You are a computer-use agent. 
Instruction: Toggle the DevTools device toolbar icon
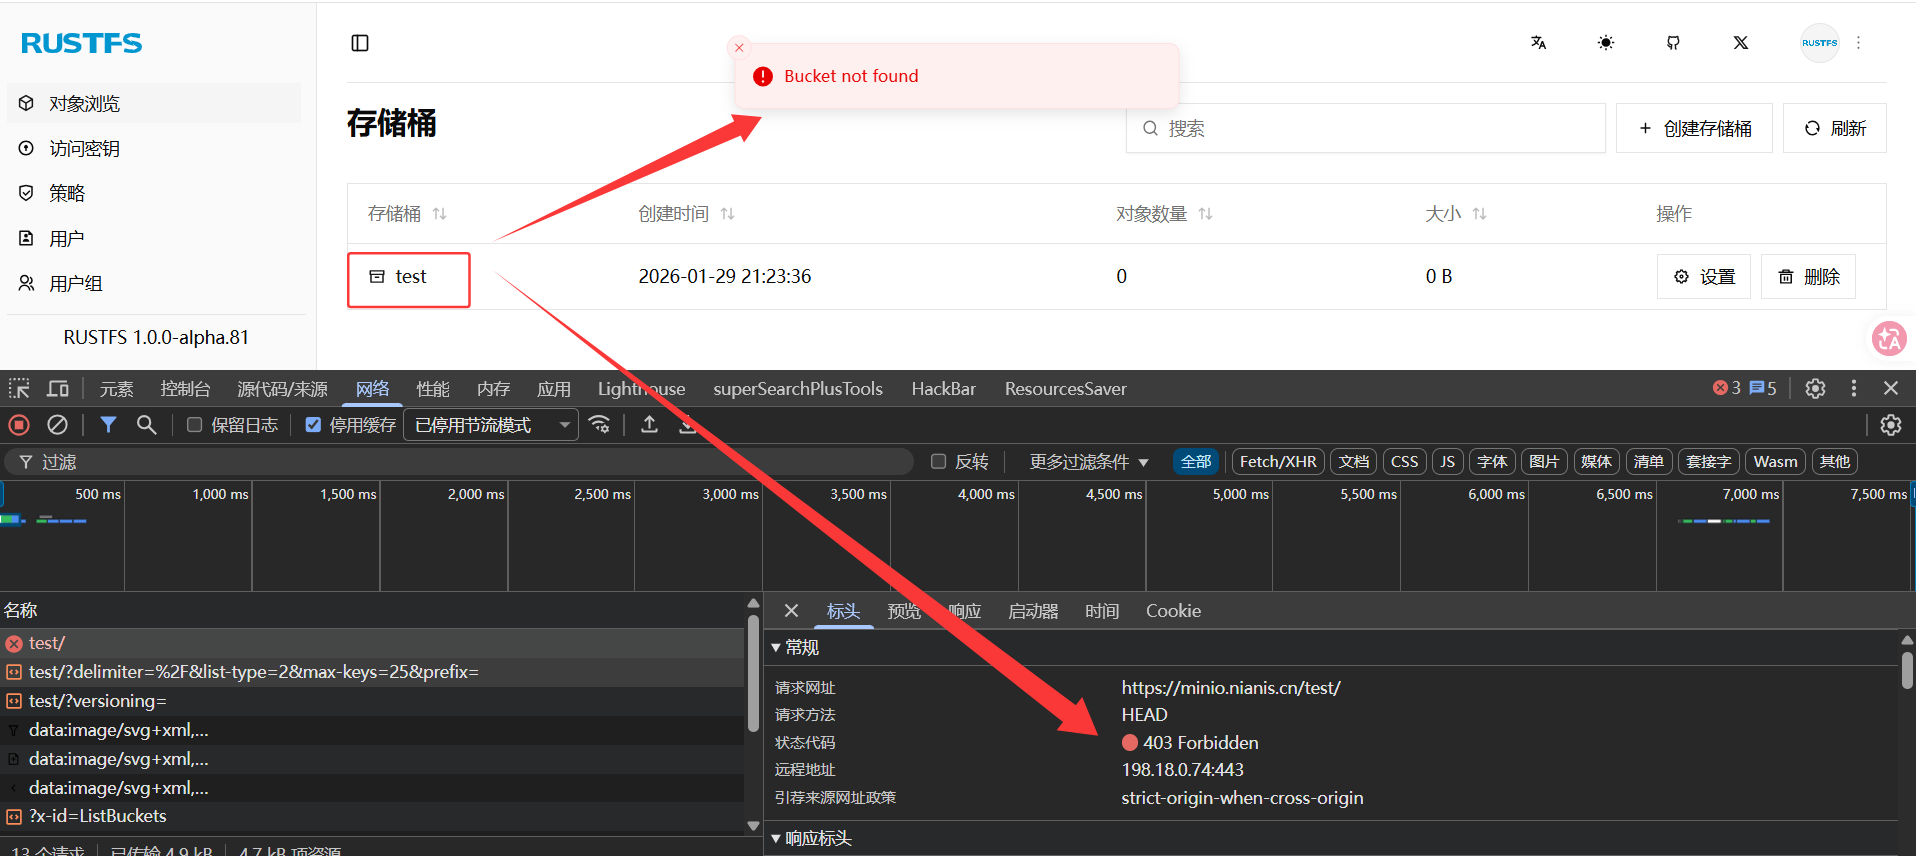[58, 388]
